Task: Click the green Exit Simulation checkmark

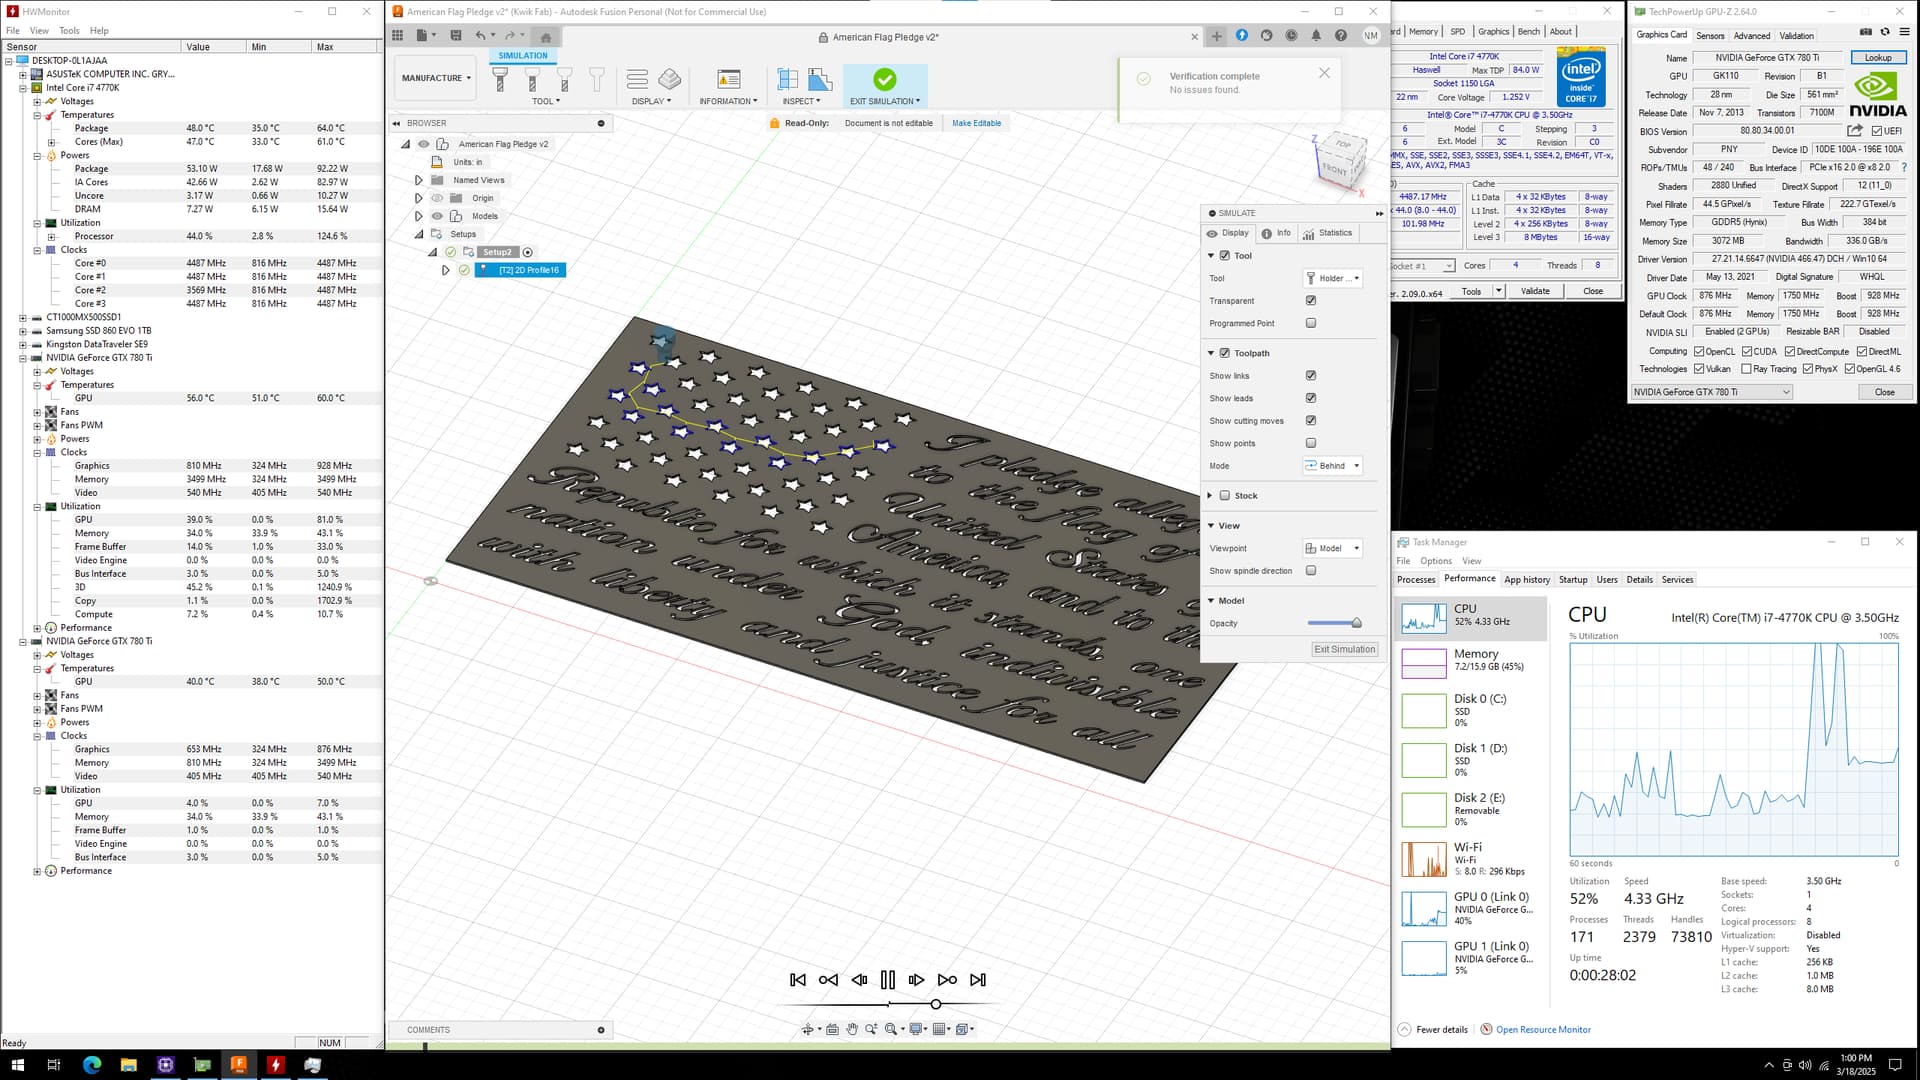Action: 884,79
